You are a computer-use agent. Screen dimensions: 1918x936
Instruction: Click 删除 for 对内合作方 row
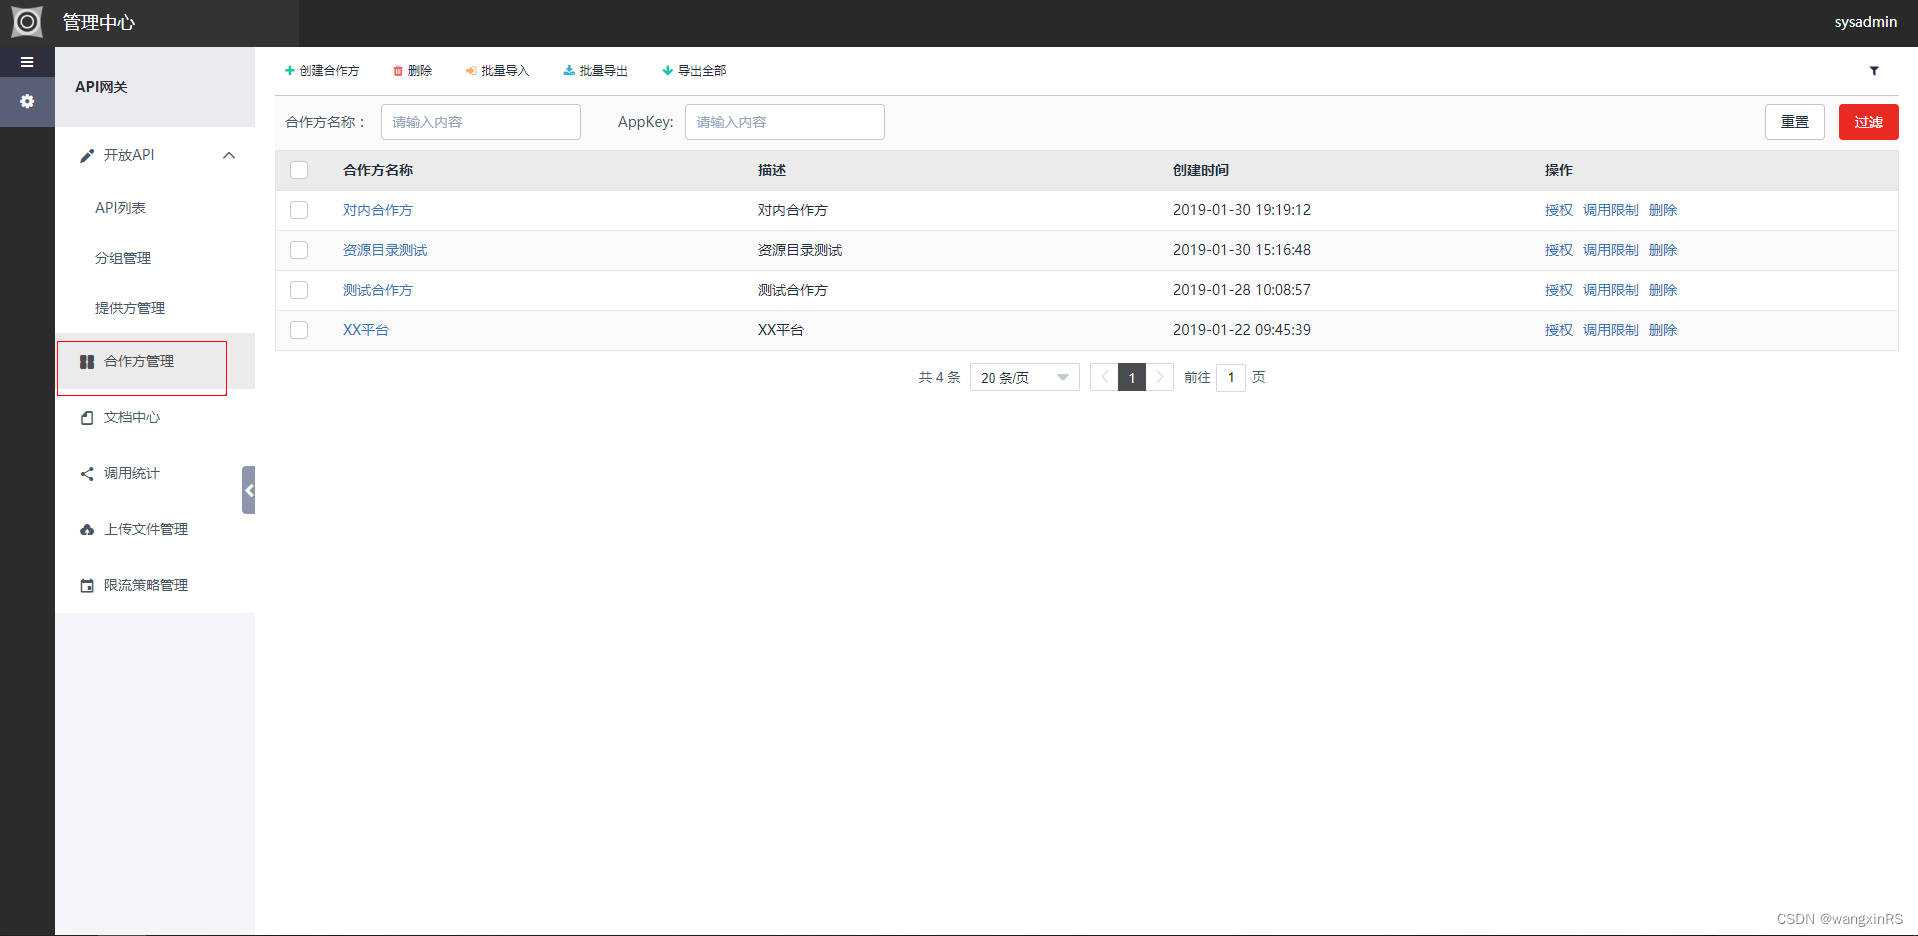pyautogui.click(x=1663, y=210)
